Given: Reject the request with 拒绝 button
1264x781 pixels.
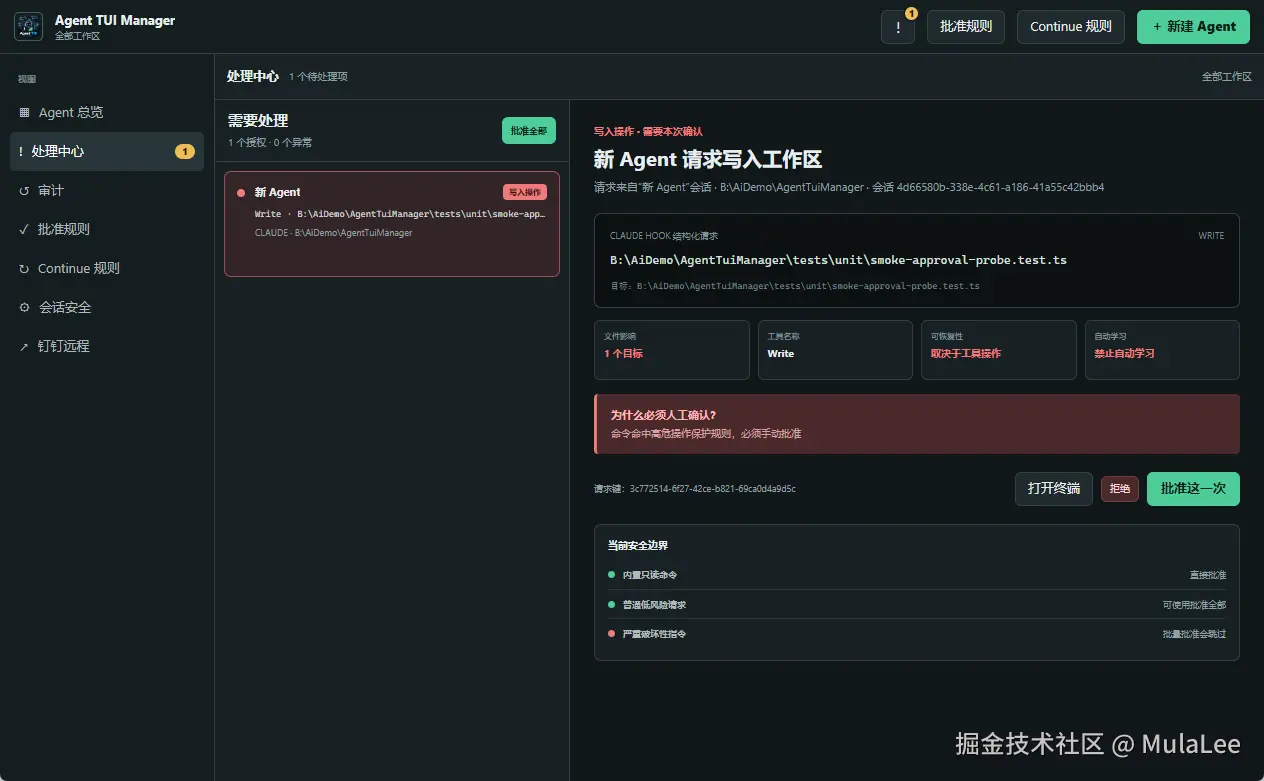Looking at the screenshot, I should pos(1120,489).
